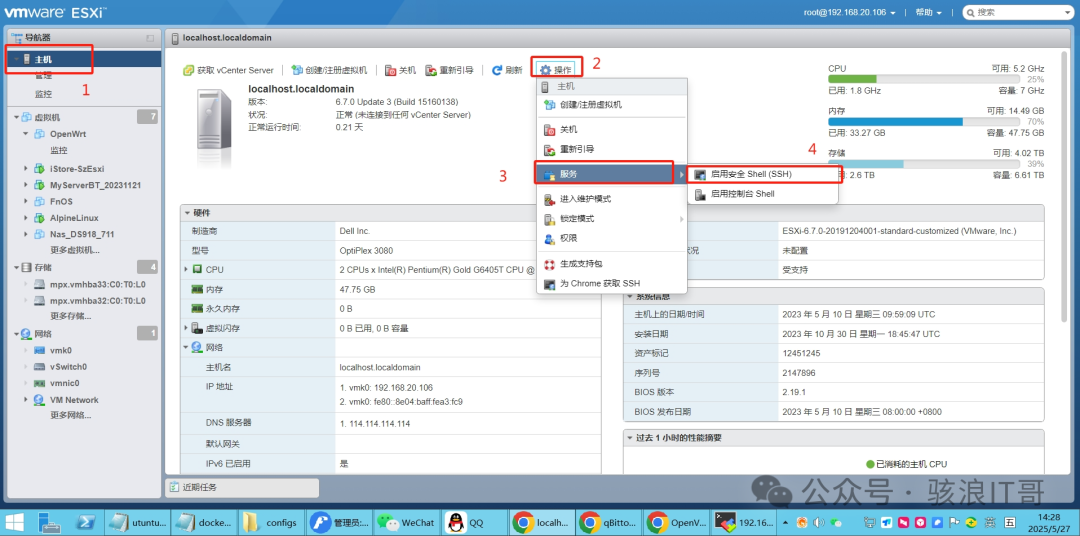This screenshot has height=536, width=1080.
Task: Open 更多存储... link
Action: click(71, 316)
